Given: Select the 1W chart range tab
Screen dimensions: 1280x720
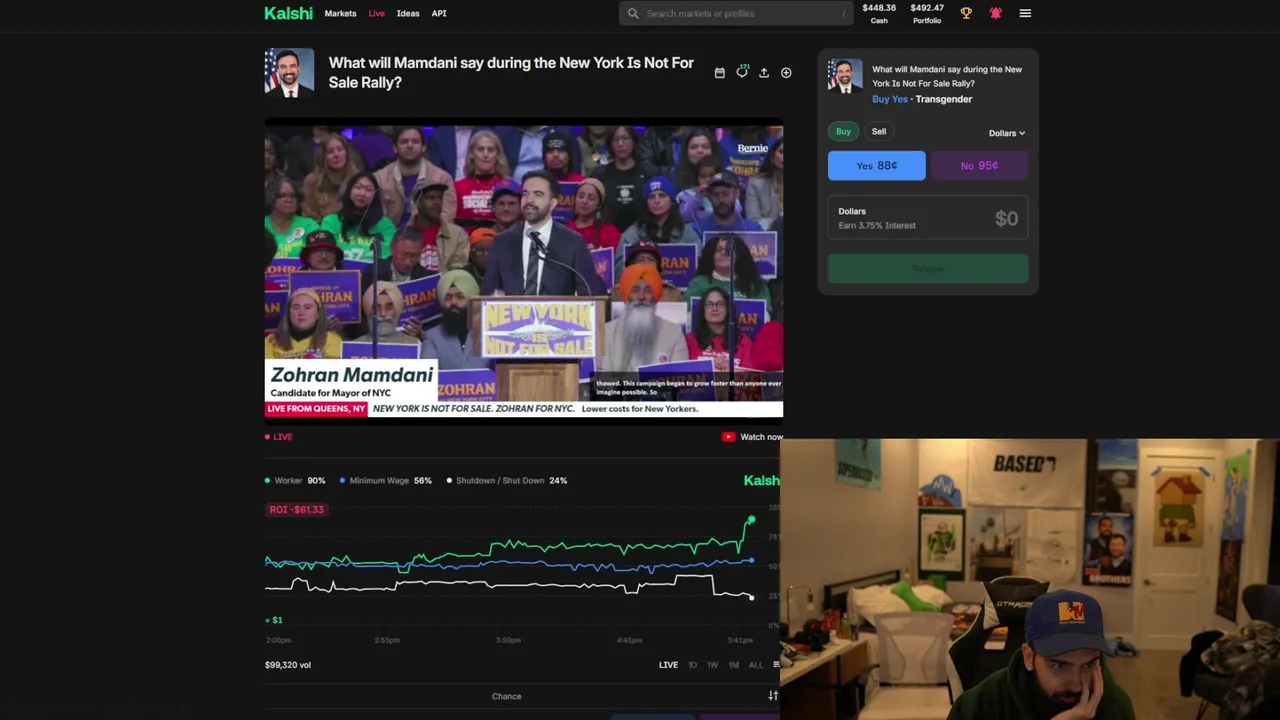Looking at the screenshot, I should click(x=712, y=665).
